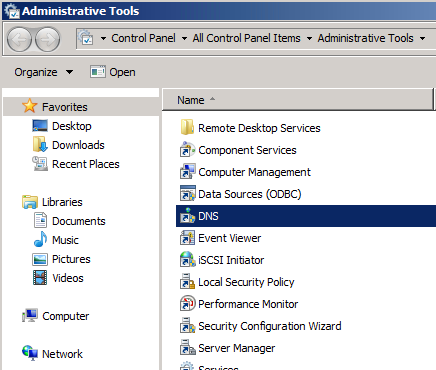Screen dimensions: 436x370
Task: Click the Music note icon
Action: pyautogui.click(x=40, y=239)
